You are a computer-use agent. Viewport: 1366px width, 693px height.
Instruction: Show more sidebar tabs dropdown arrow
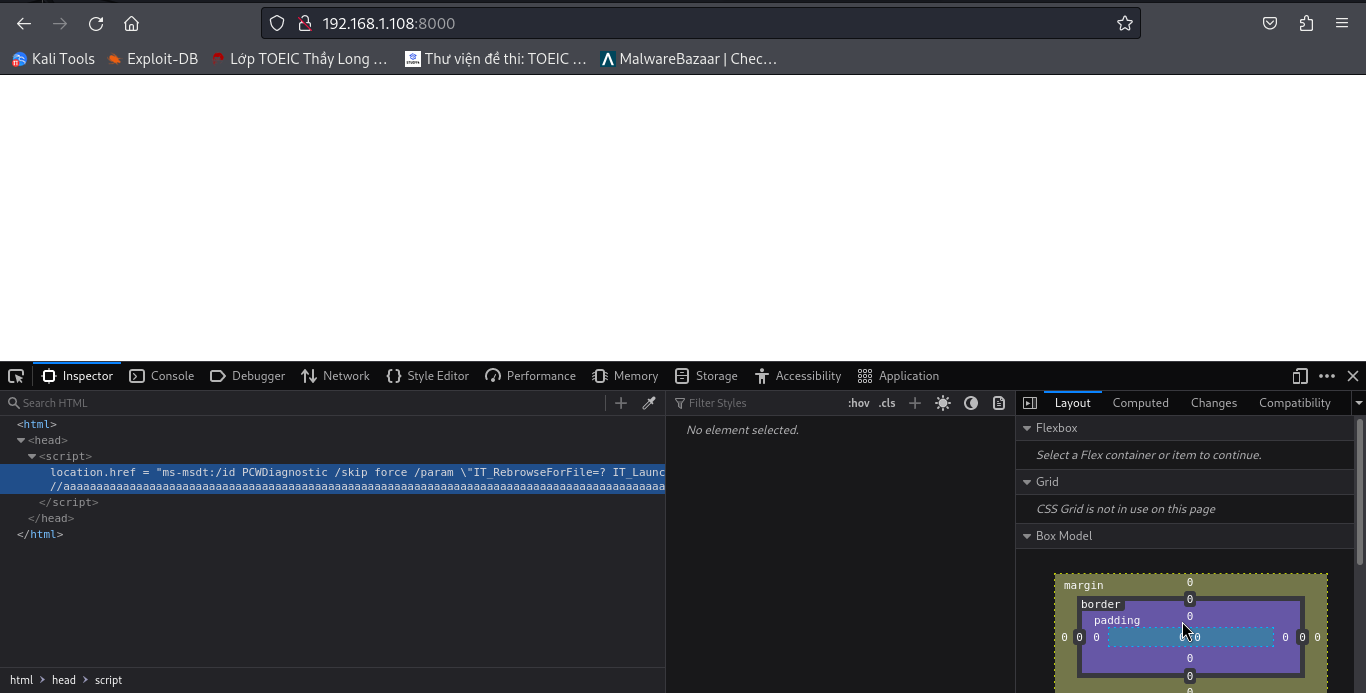(x=1358, y=403)
